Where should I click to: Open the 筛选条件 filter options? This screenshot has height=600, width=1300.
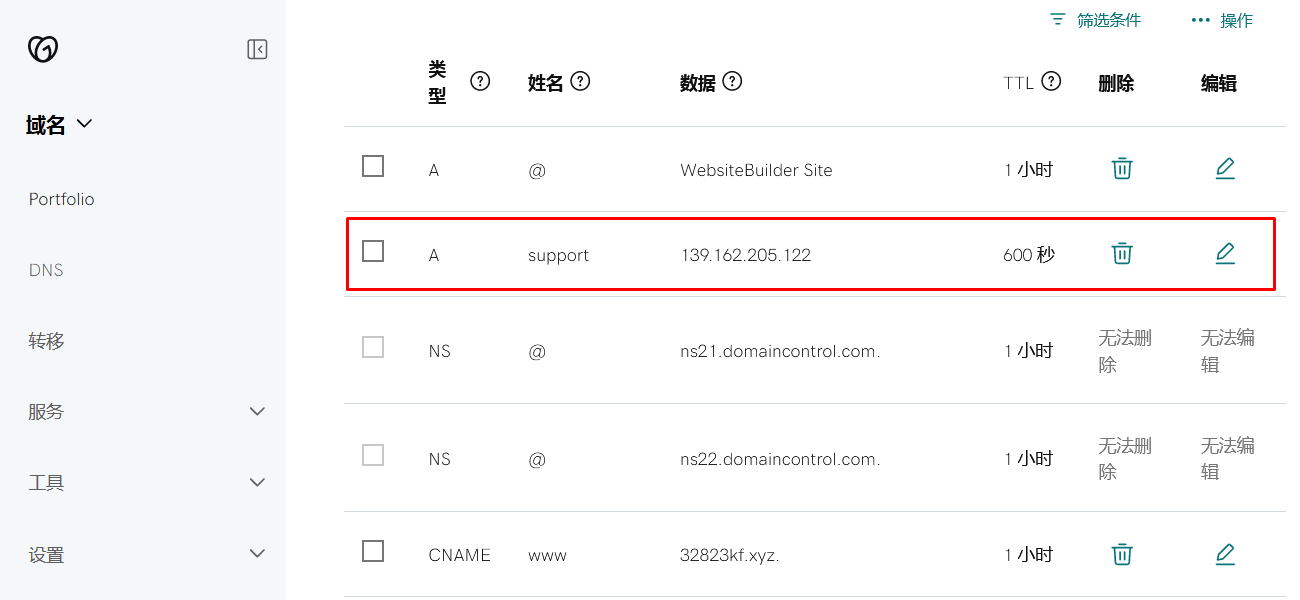click(1095, 19)
